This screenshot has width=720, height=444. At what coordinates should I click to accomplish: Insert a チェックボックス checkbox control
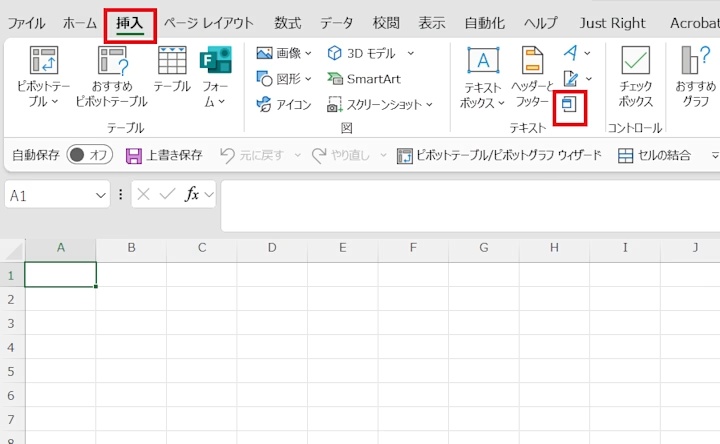636,76
